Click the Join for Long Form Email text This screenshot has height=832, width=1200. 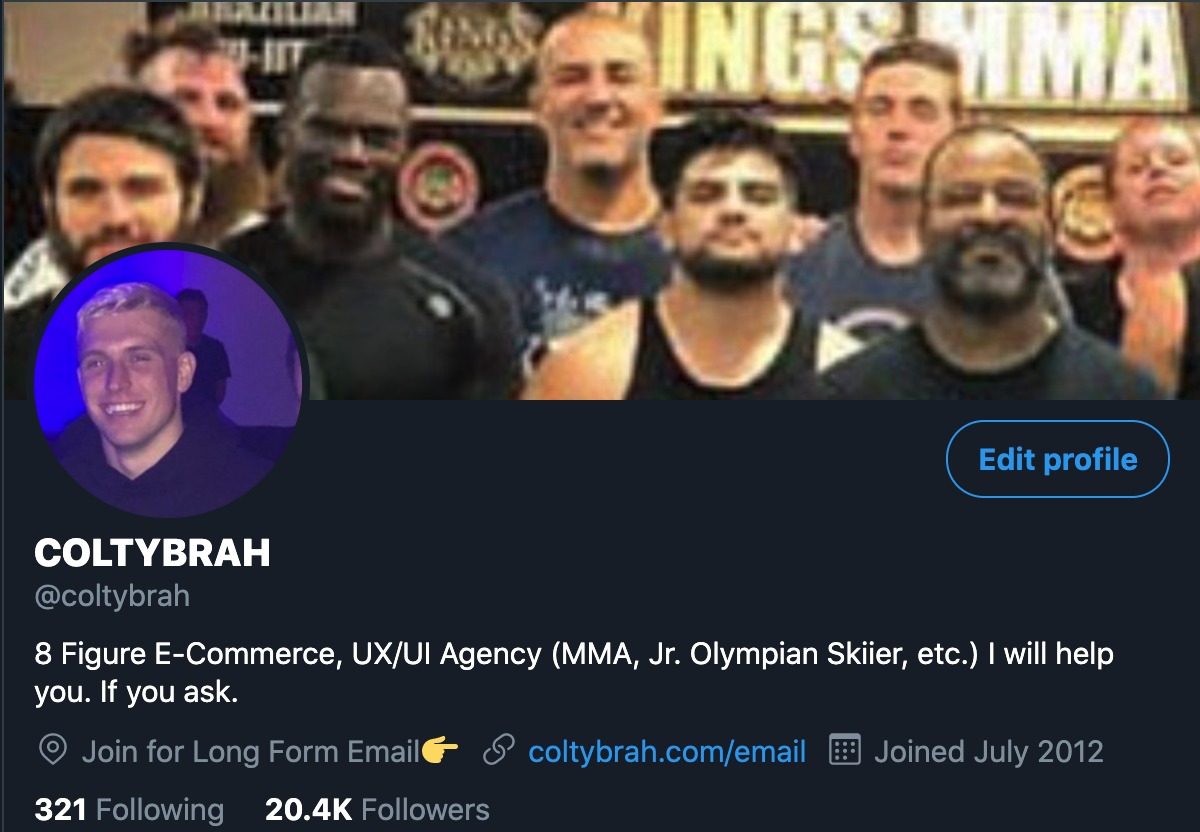(x=250, y=751)
